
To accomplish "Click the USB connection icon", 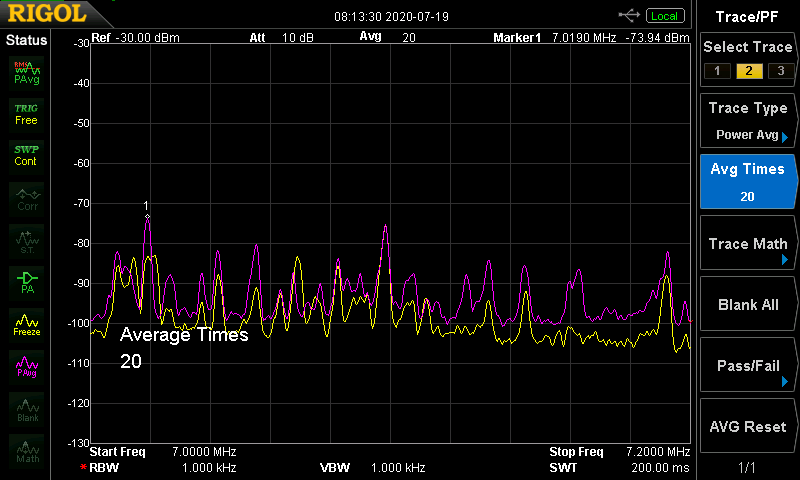I will point(629,16).
